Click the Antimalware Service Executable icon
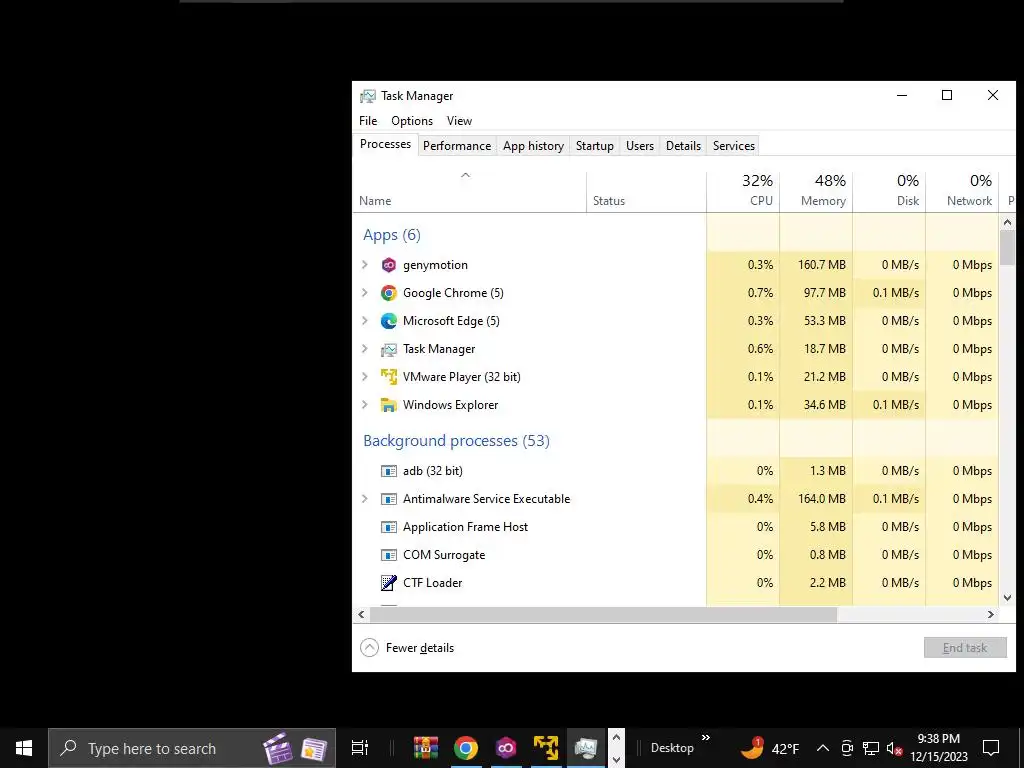Viewport: 1024px width, 768px height. [x=389, y=499]
